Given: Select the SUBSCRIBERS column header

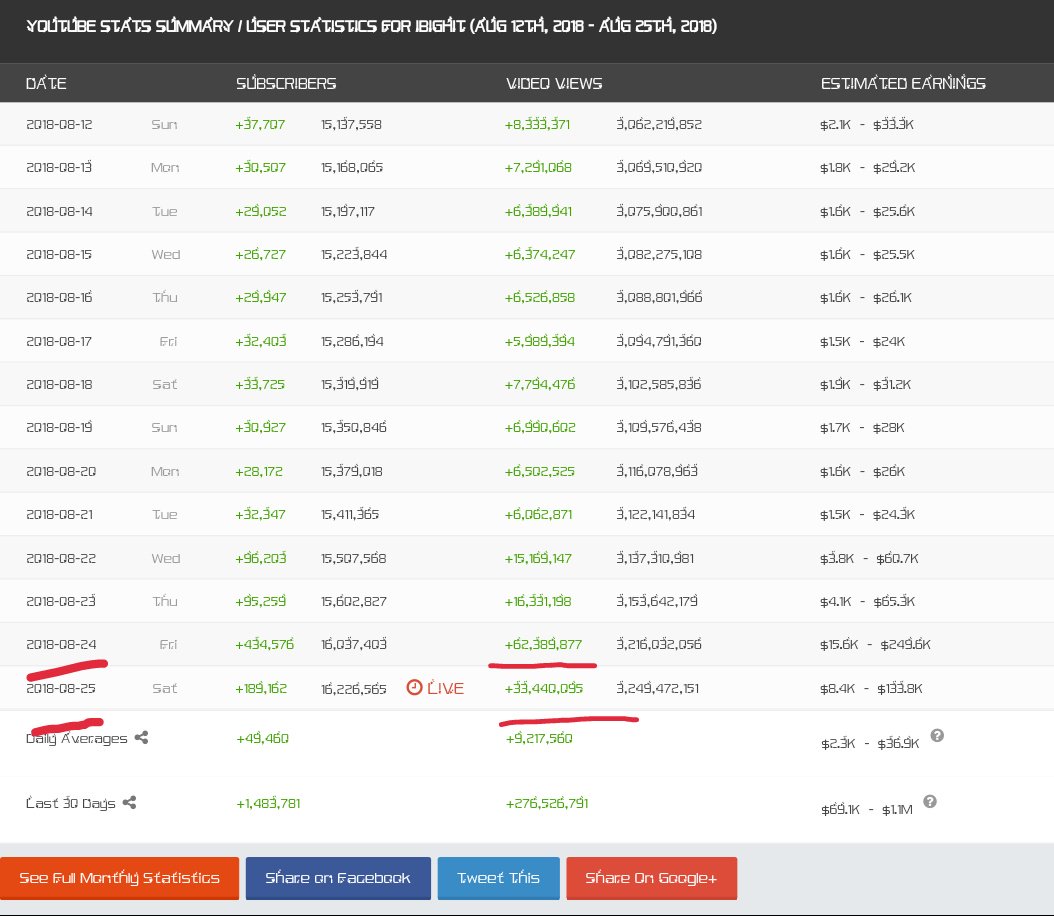Looking at the screenshot, I should tap(286, 83).
